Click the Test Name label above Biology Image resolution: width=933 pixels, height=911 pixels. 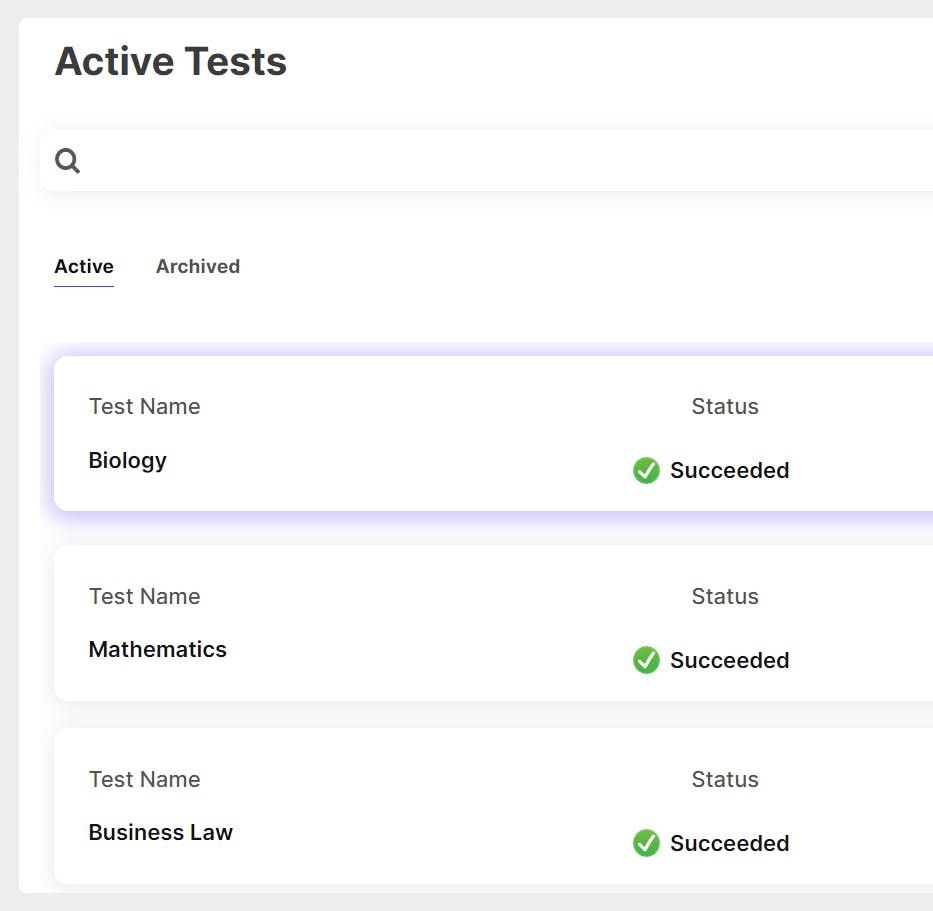pos(145,406)
